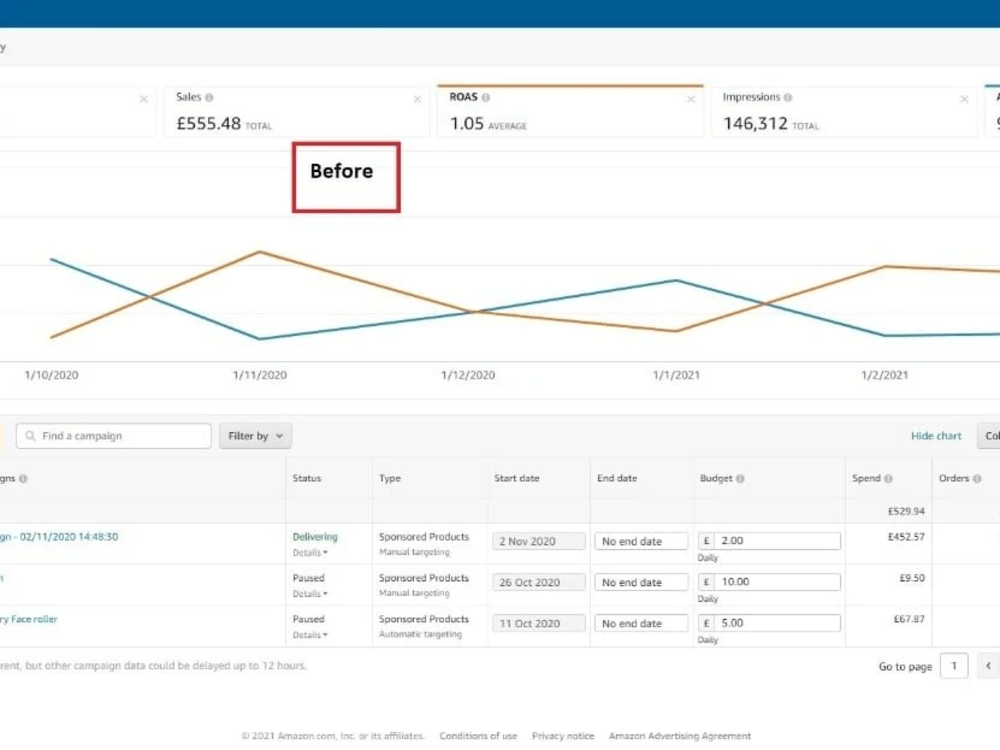
Task: Select the ROAS metric card
Action: point(570,112)
